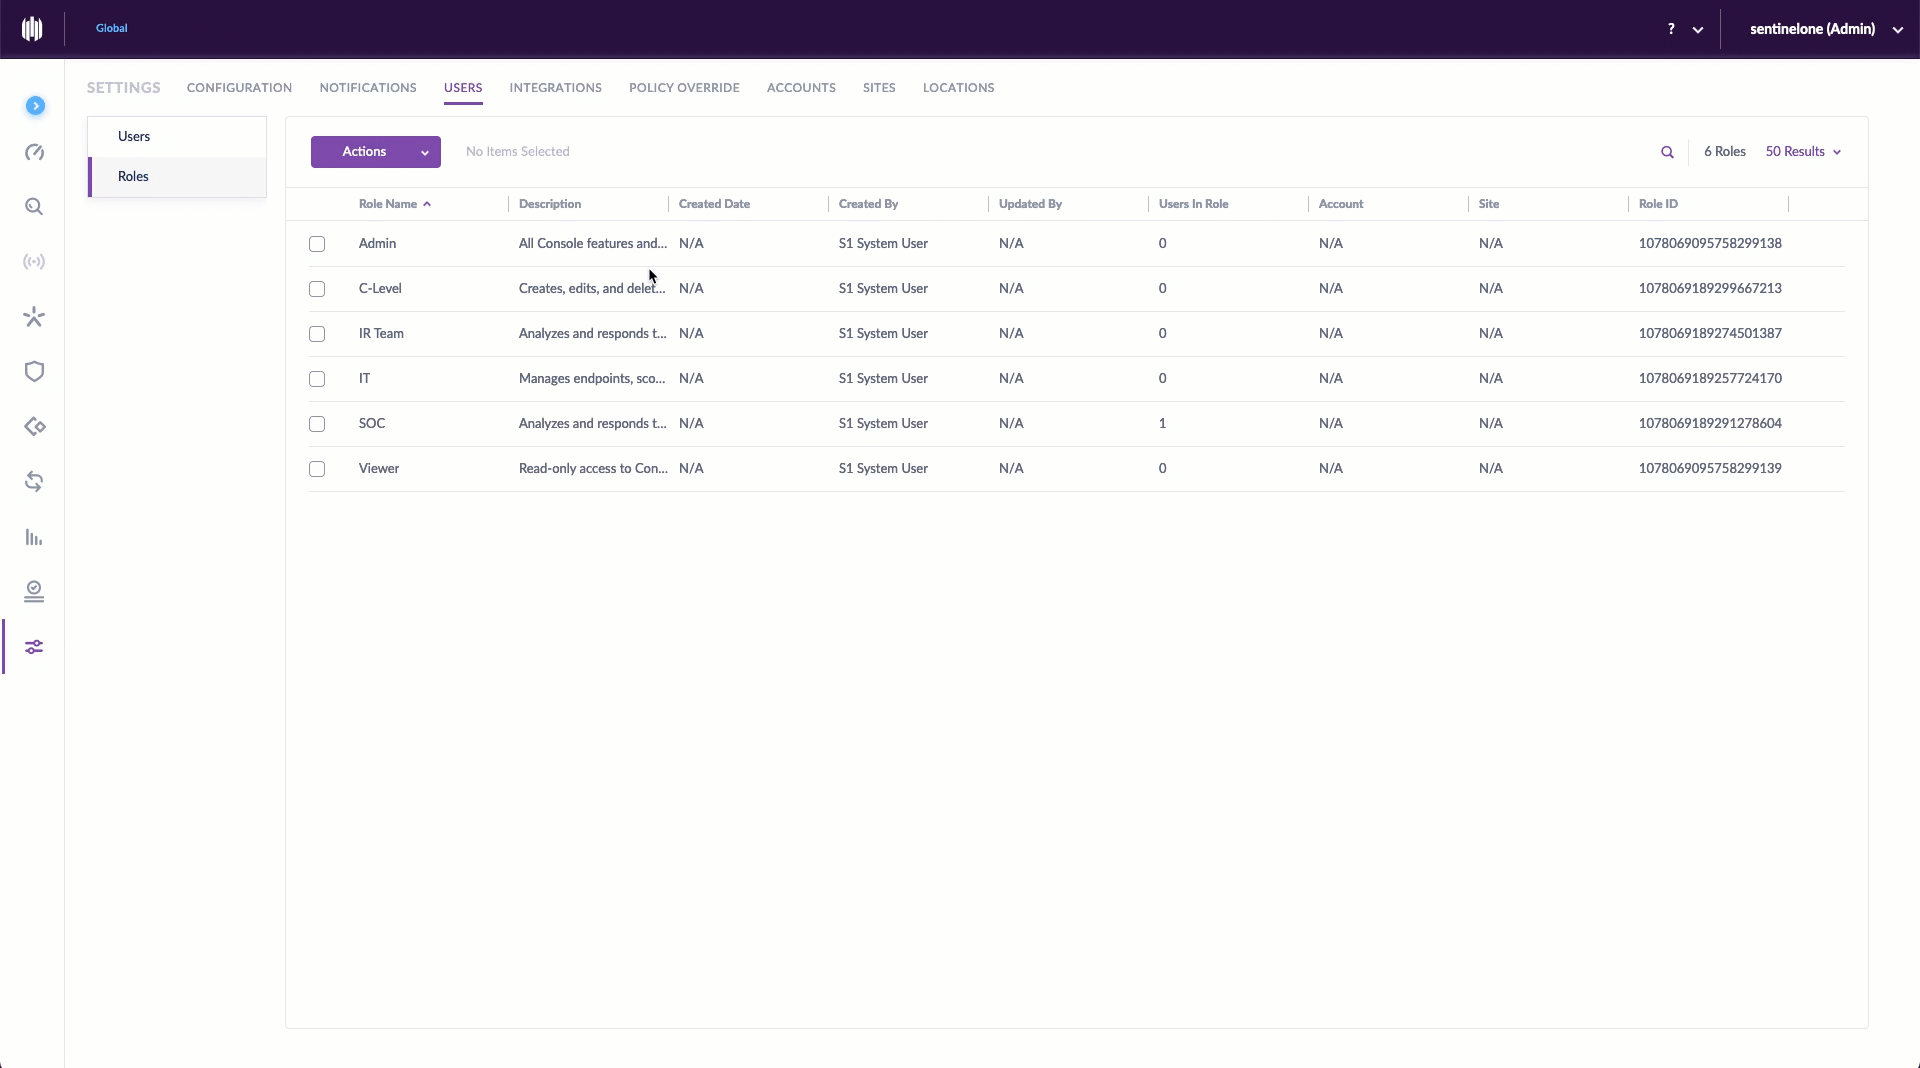This screenshot has width=1920, height=1068.
Task: Open the magnifier search icon in sidebar
Action: click(34, 207)
